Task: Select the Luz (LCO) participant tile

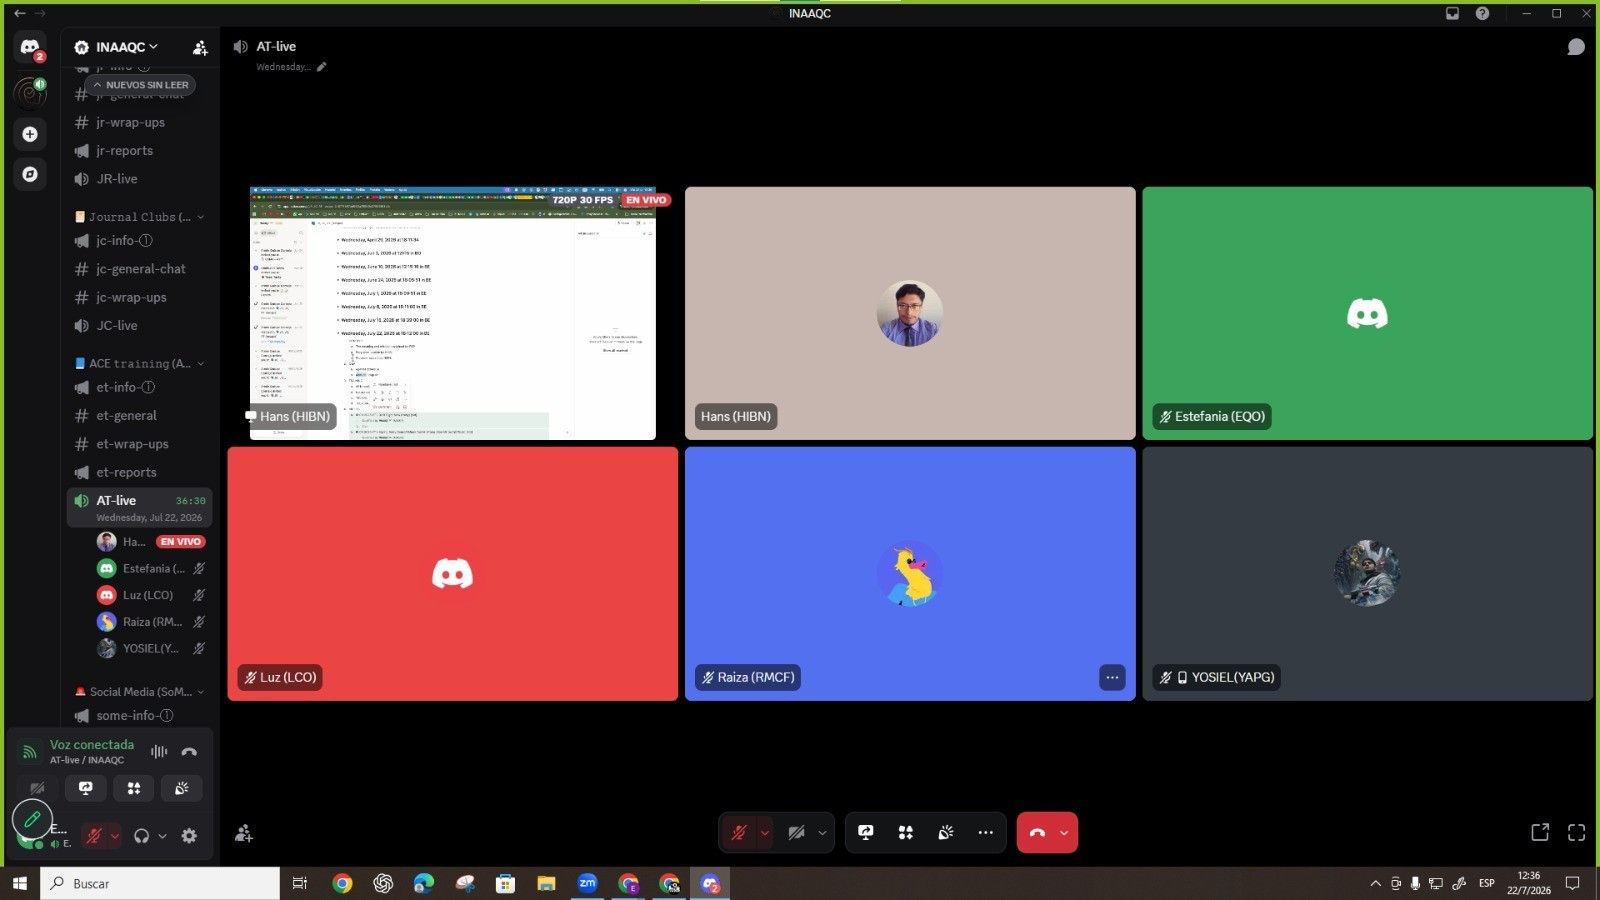Action: point(452,573)
